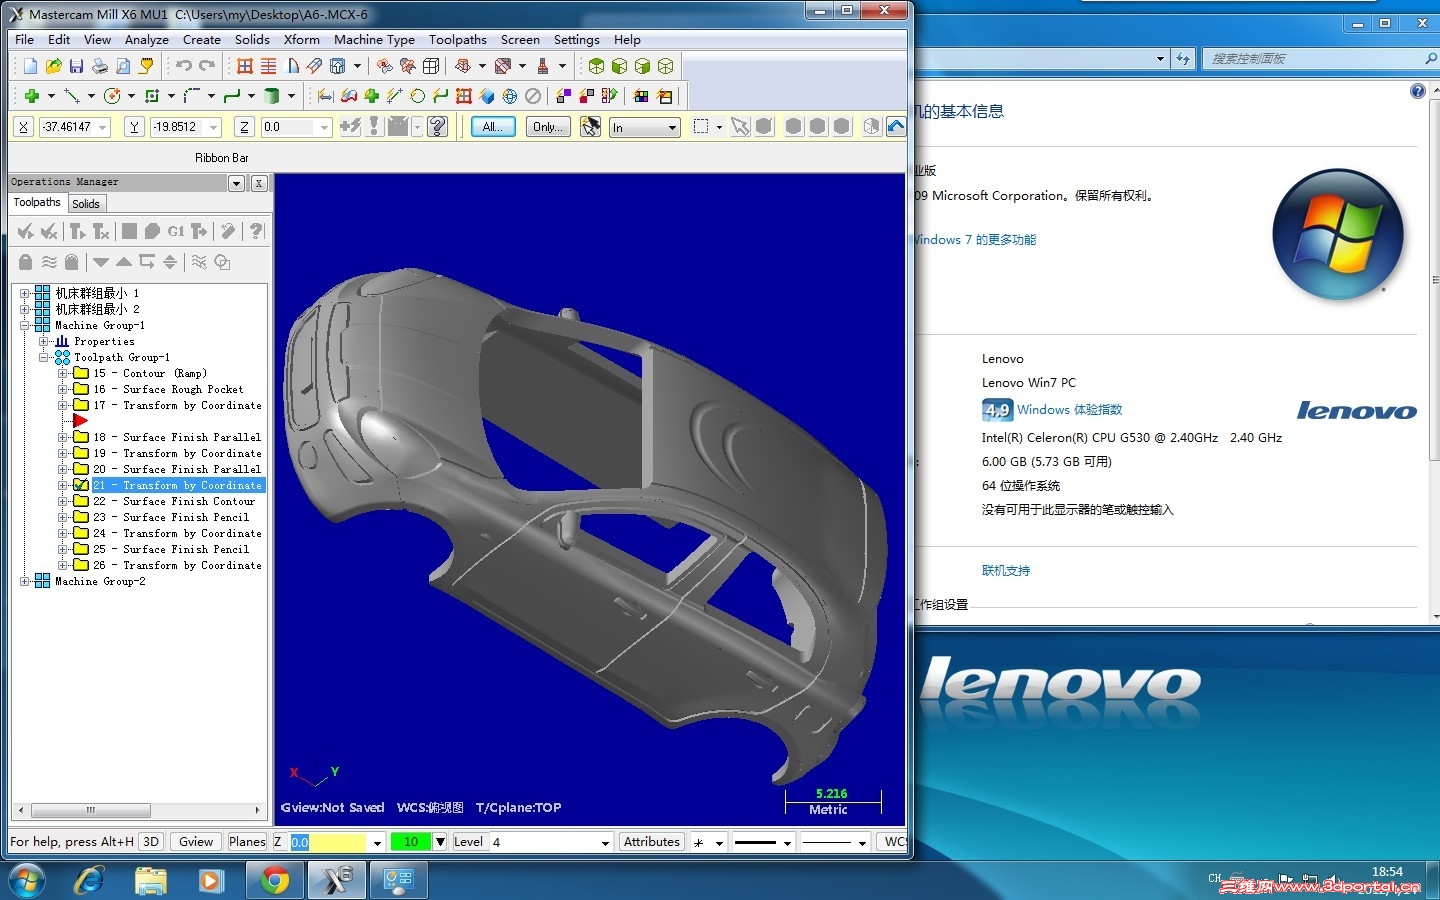Click the Attributes button in status bar

tap(652, 842)
